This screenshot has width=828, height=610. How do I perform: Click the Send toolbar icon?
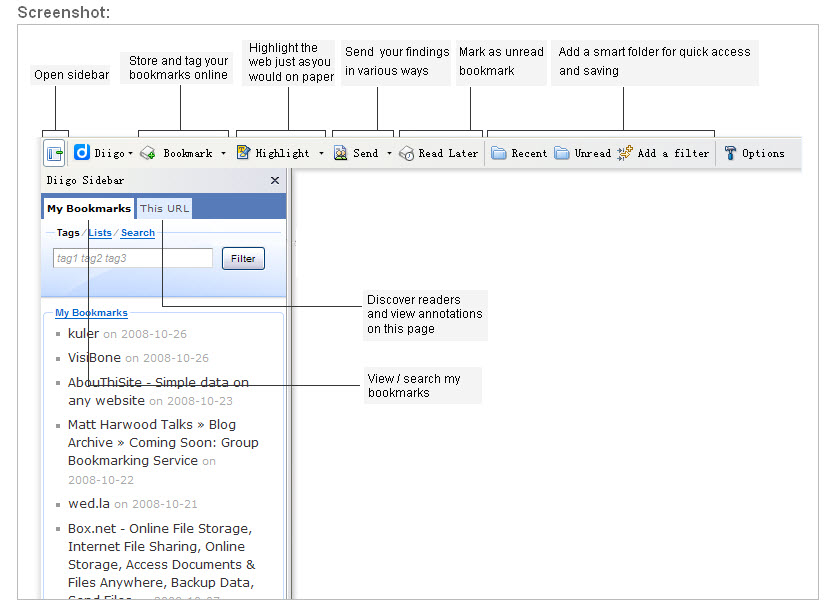pos(341,154)
